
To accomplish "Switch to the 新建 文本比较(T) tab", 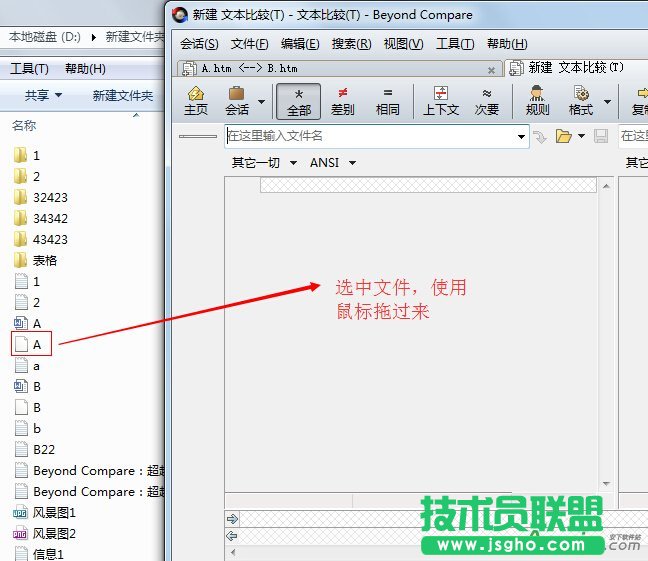I will click(577, 68).
